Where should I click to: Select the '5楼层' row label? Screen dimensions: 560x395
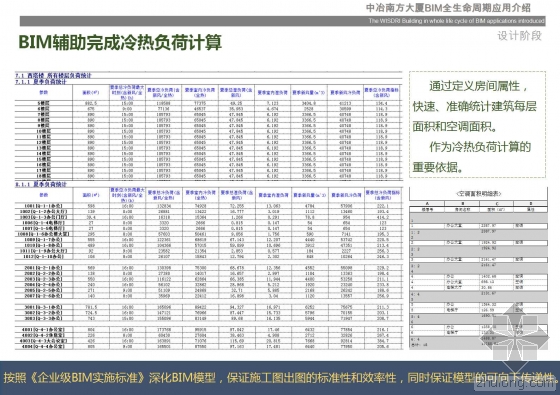[44, 103]
